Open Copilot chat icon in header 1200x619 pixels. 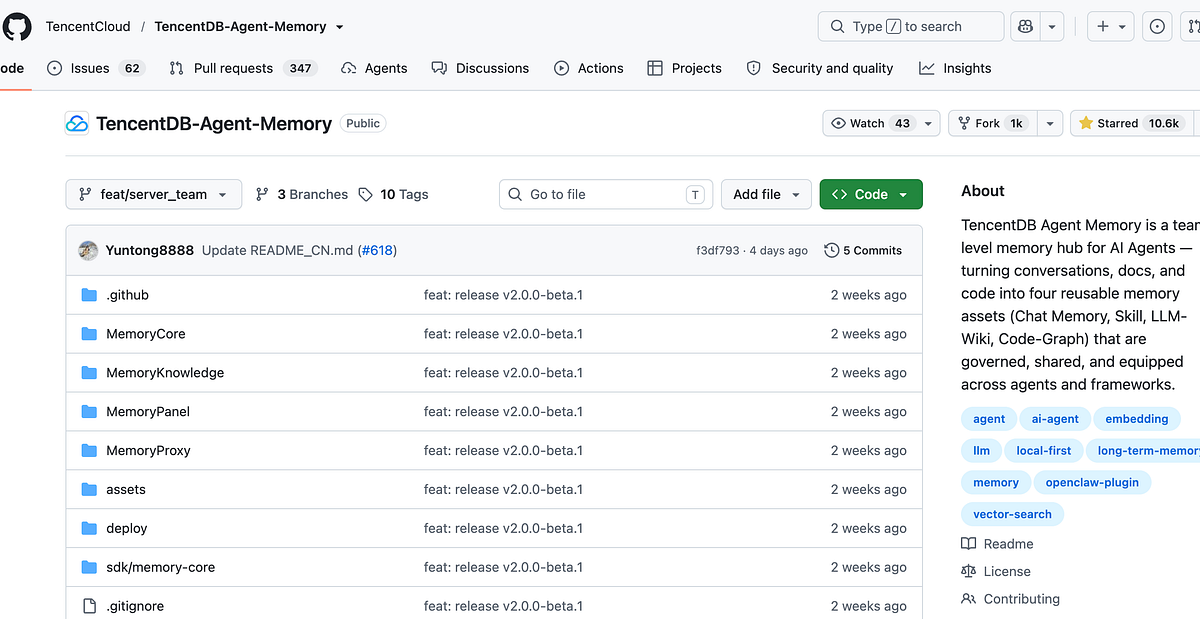1025,27
